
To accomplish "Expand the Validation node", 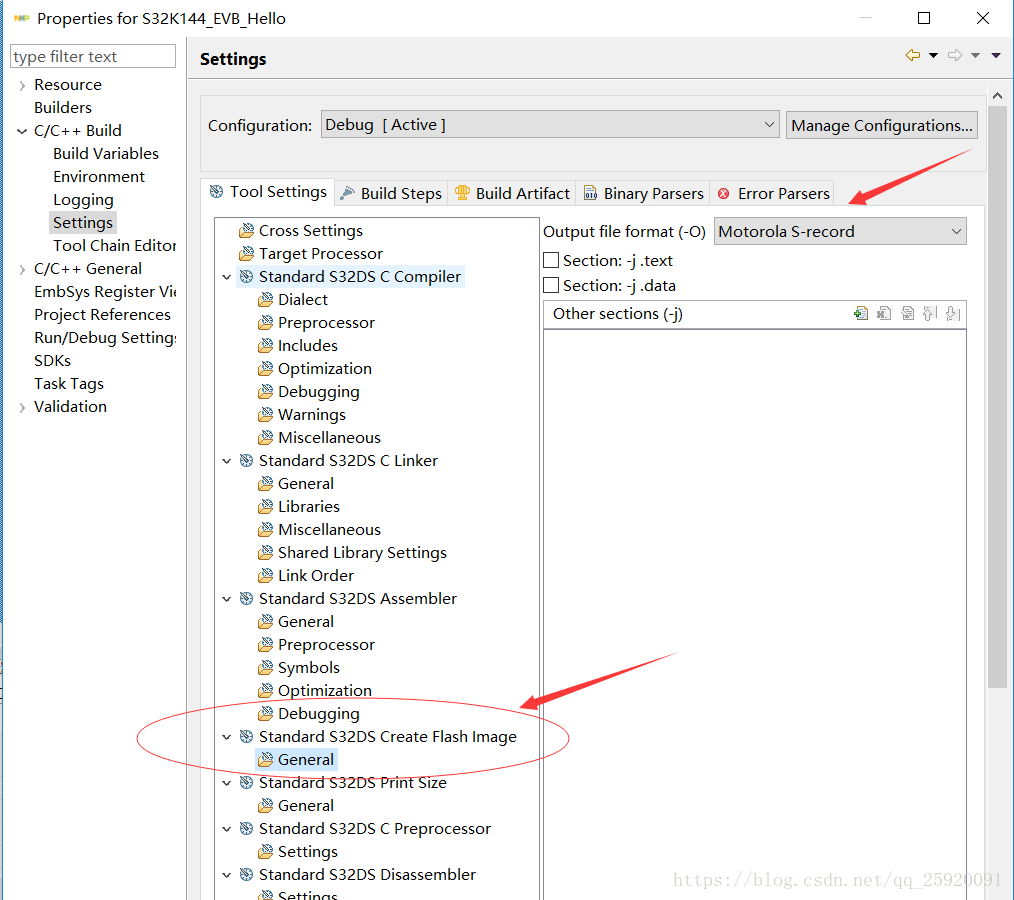I will pos(22,407).
